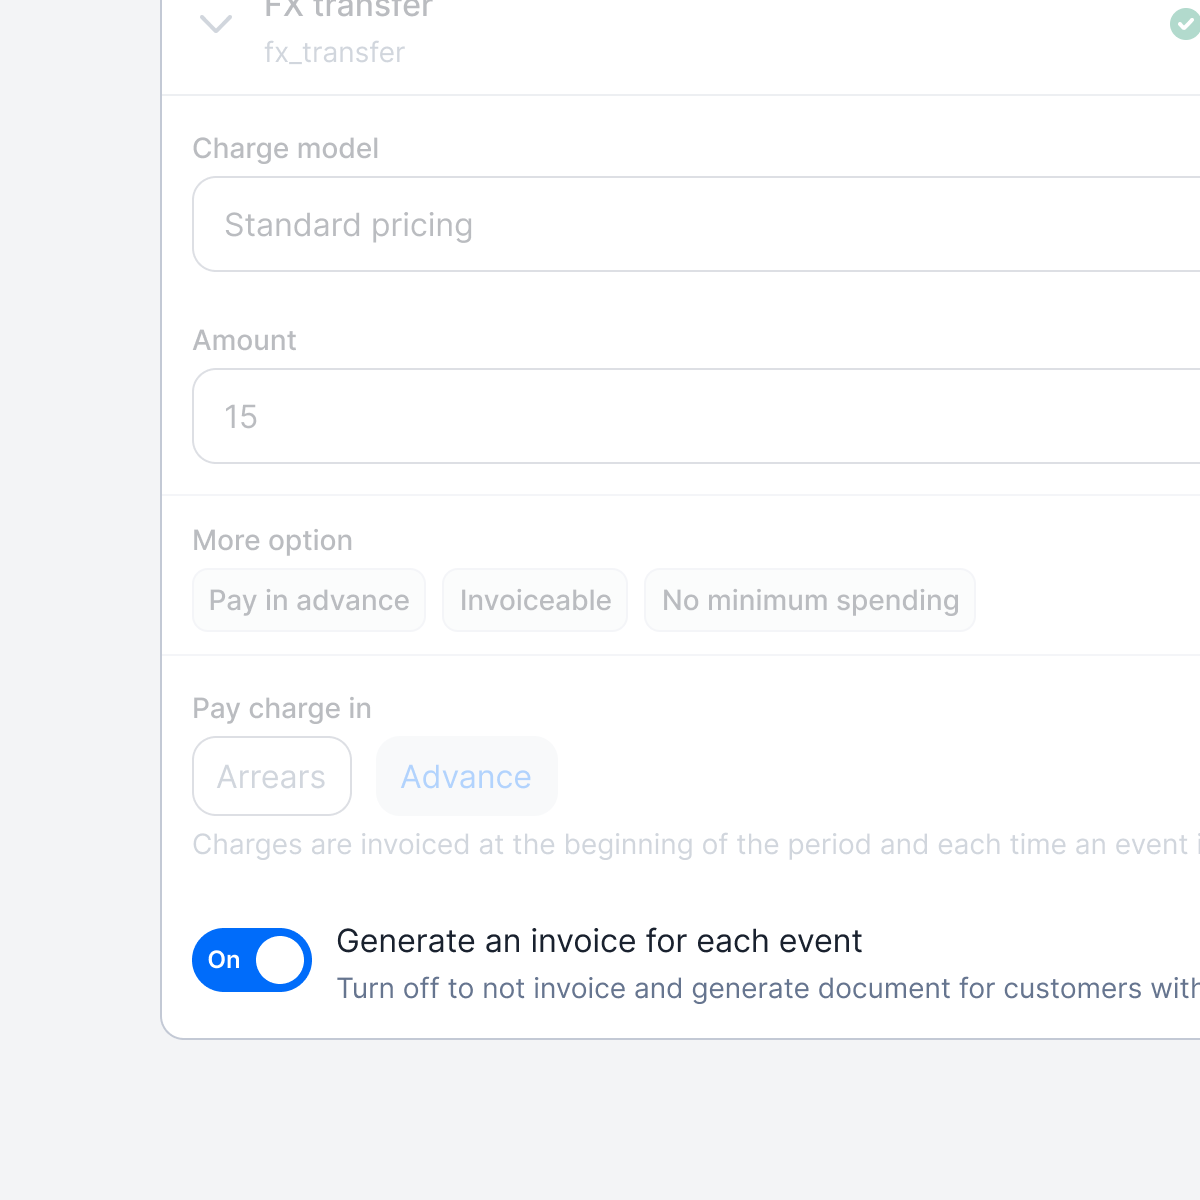Choose Advance for pay charge
The height and width of the screenshot is (1200, 1200).
(466, 776)
